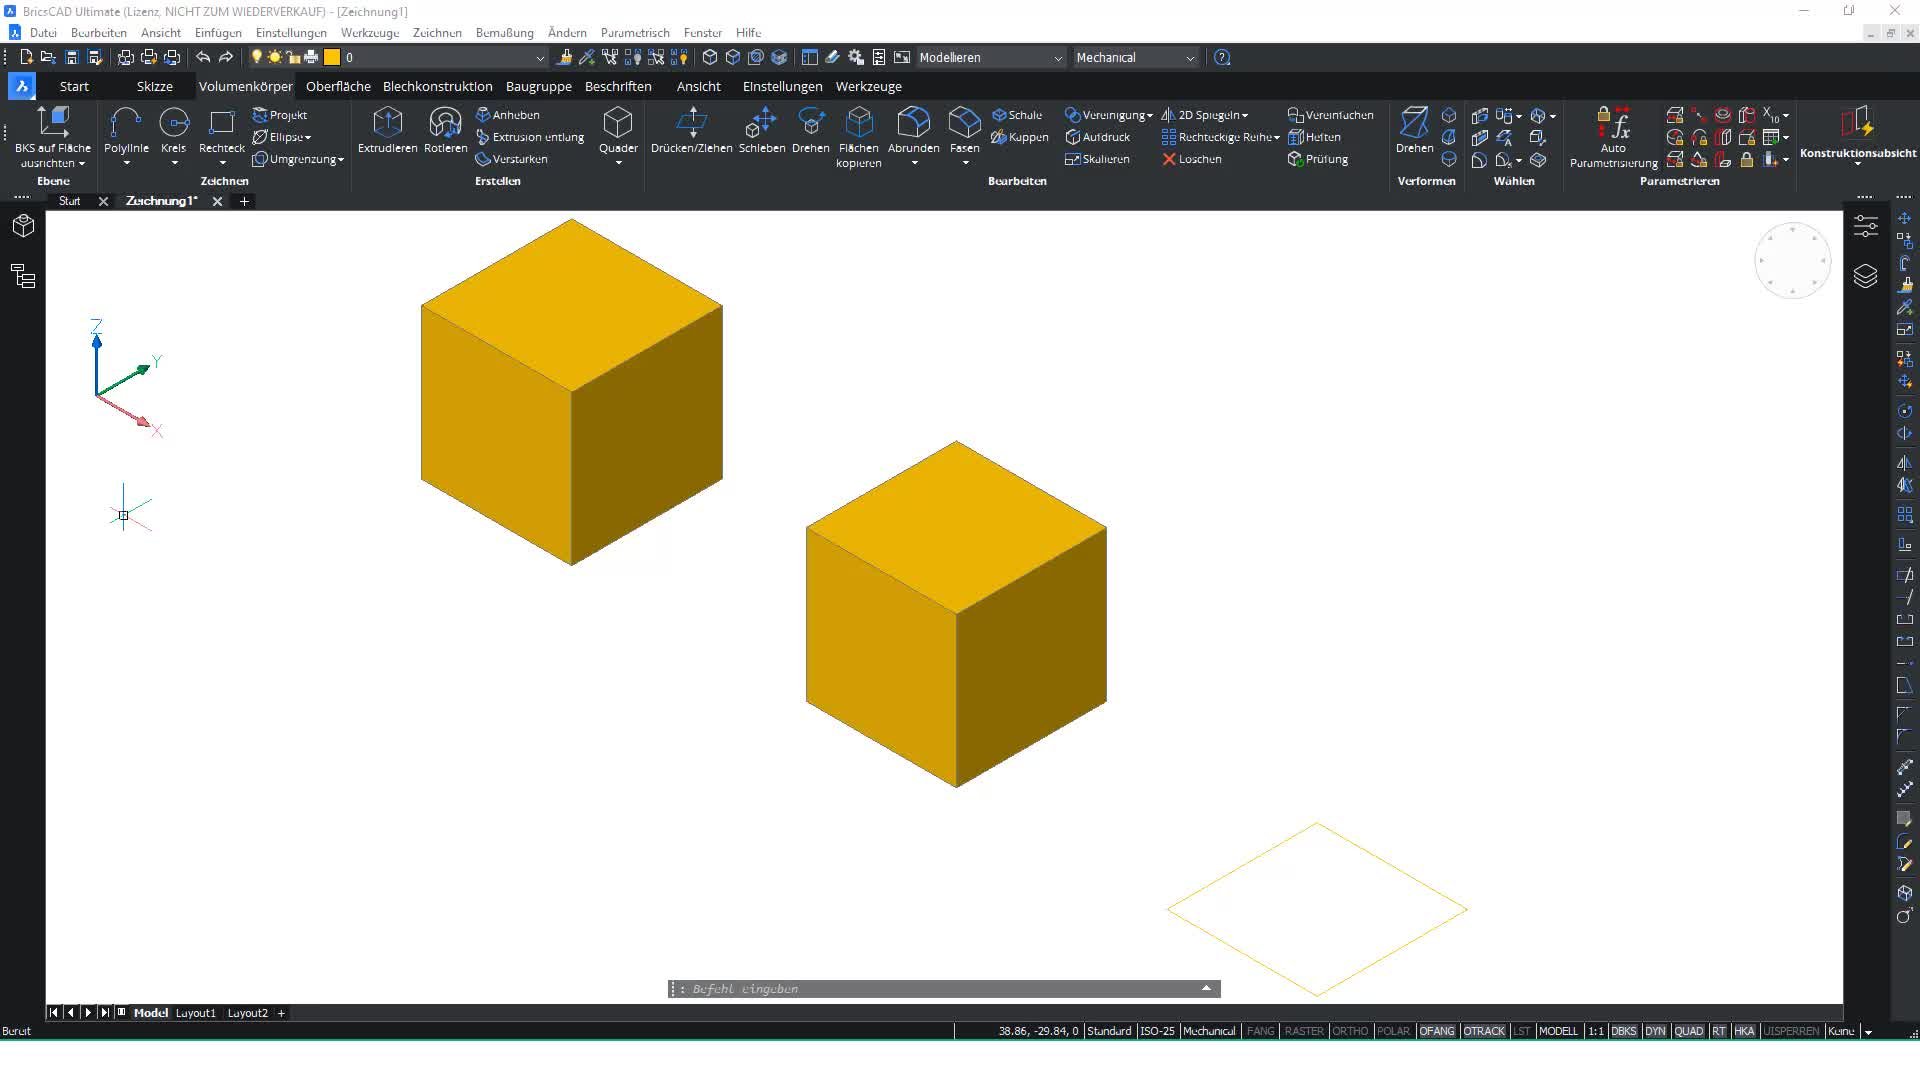The height and width of the screenshot is (1080, 1920).
Task: Click the help question mark icon
Action: [1222, 57]
